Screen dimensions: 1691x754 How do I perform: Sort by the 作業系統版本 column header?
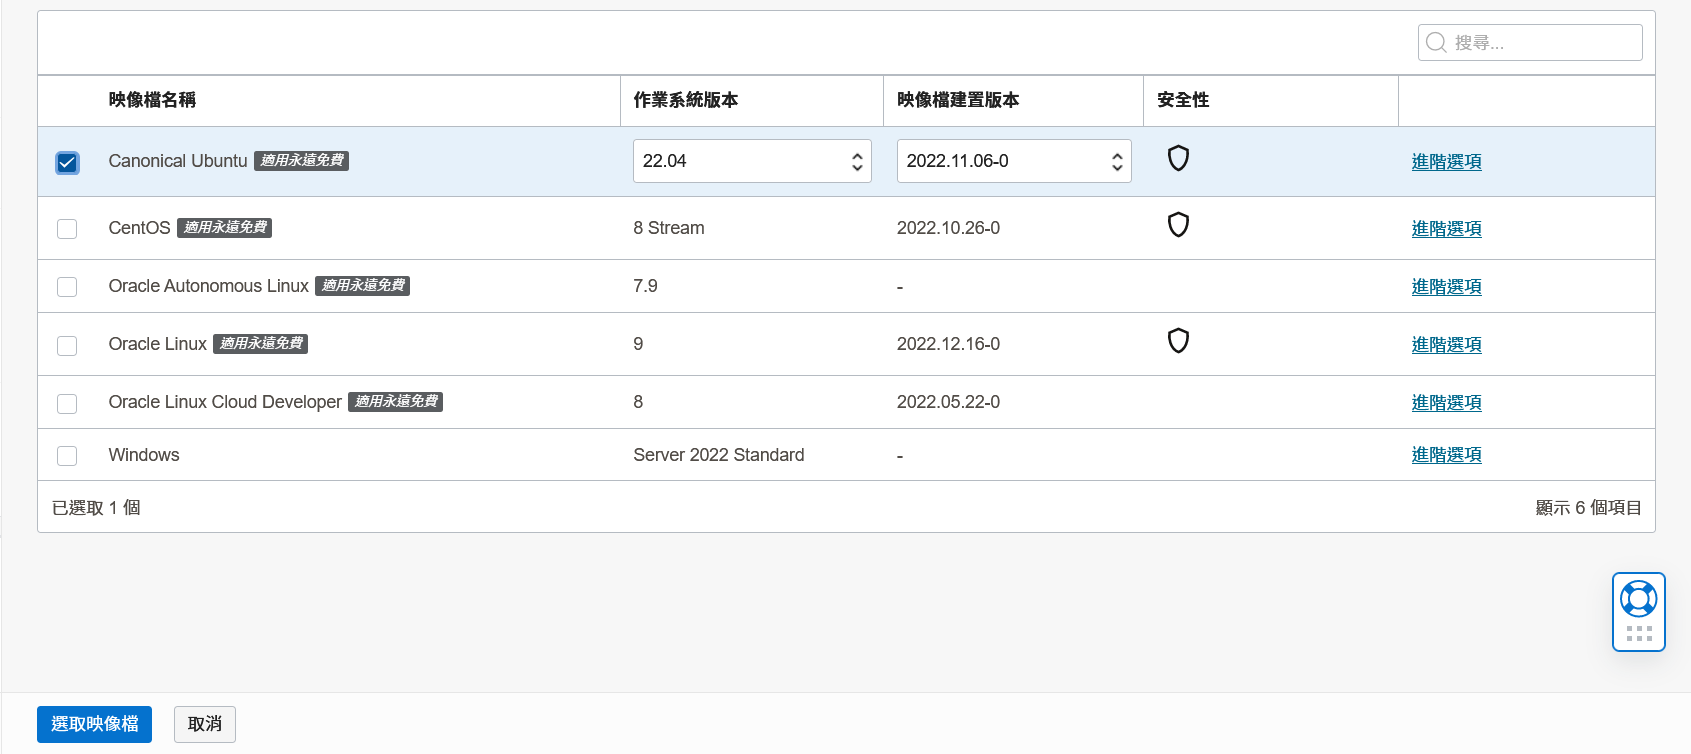(x=686, y=100)
